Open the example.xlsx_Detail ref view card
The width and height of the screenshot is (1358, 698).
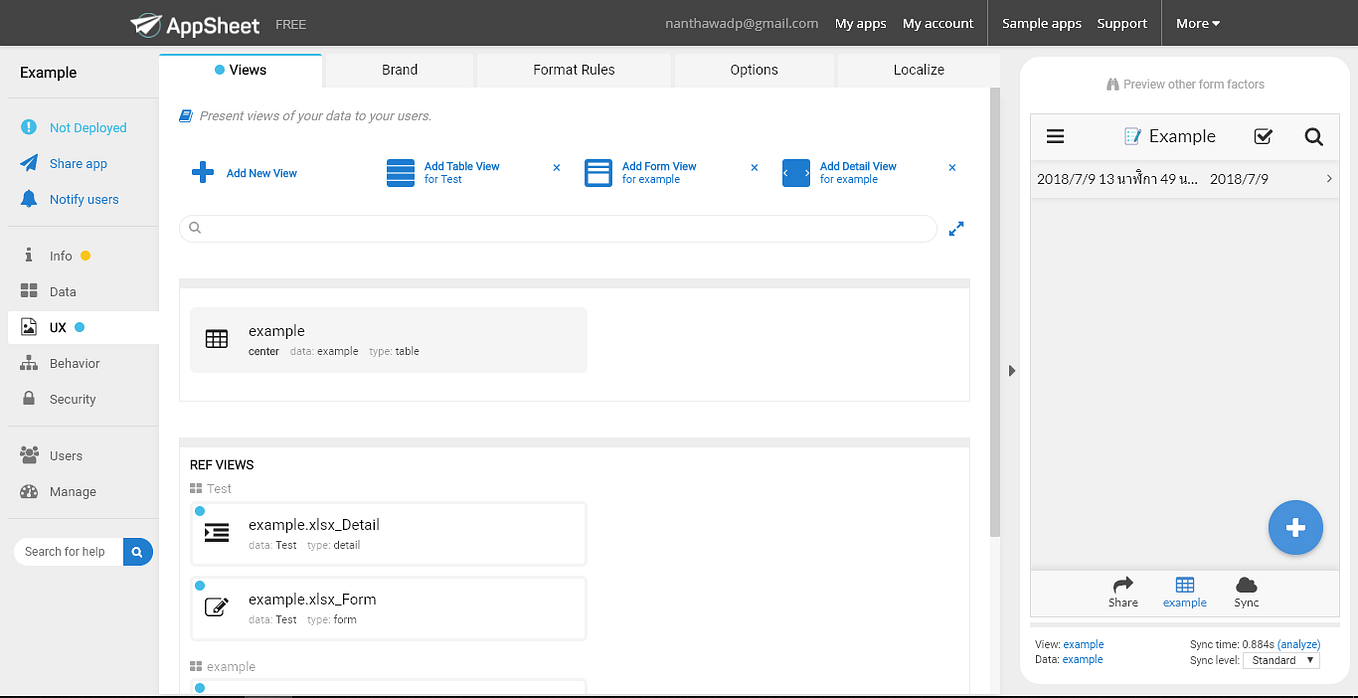[388, 534]
